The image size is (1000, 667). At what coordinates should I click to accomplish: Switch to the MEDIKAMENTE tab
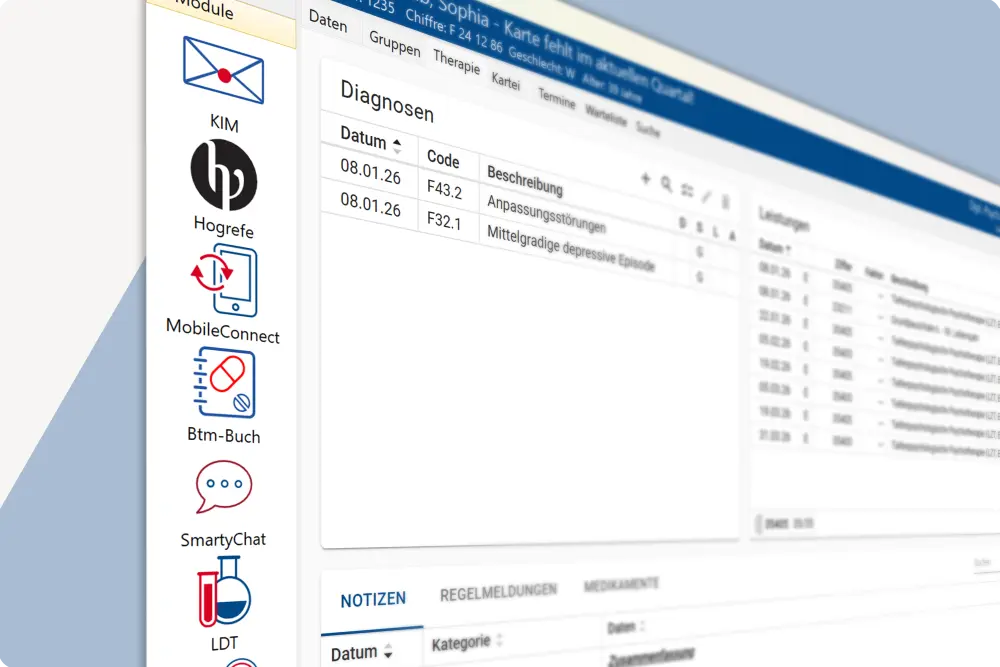point(621,584)
